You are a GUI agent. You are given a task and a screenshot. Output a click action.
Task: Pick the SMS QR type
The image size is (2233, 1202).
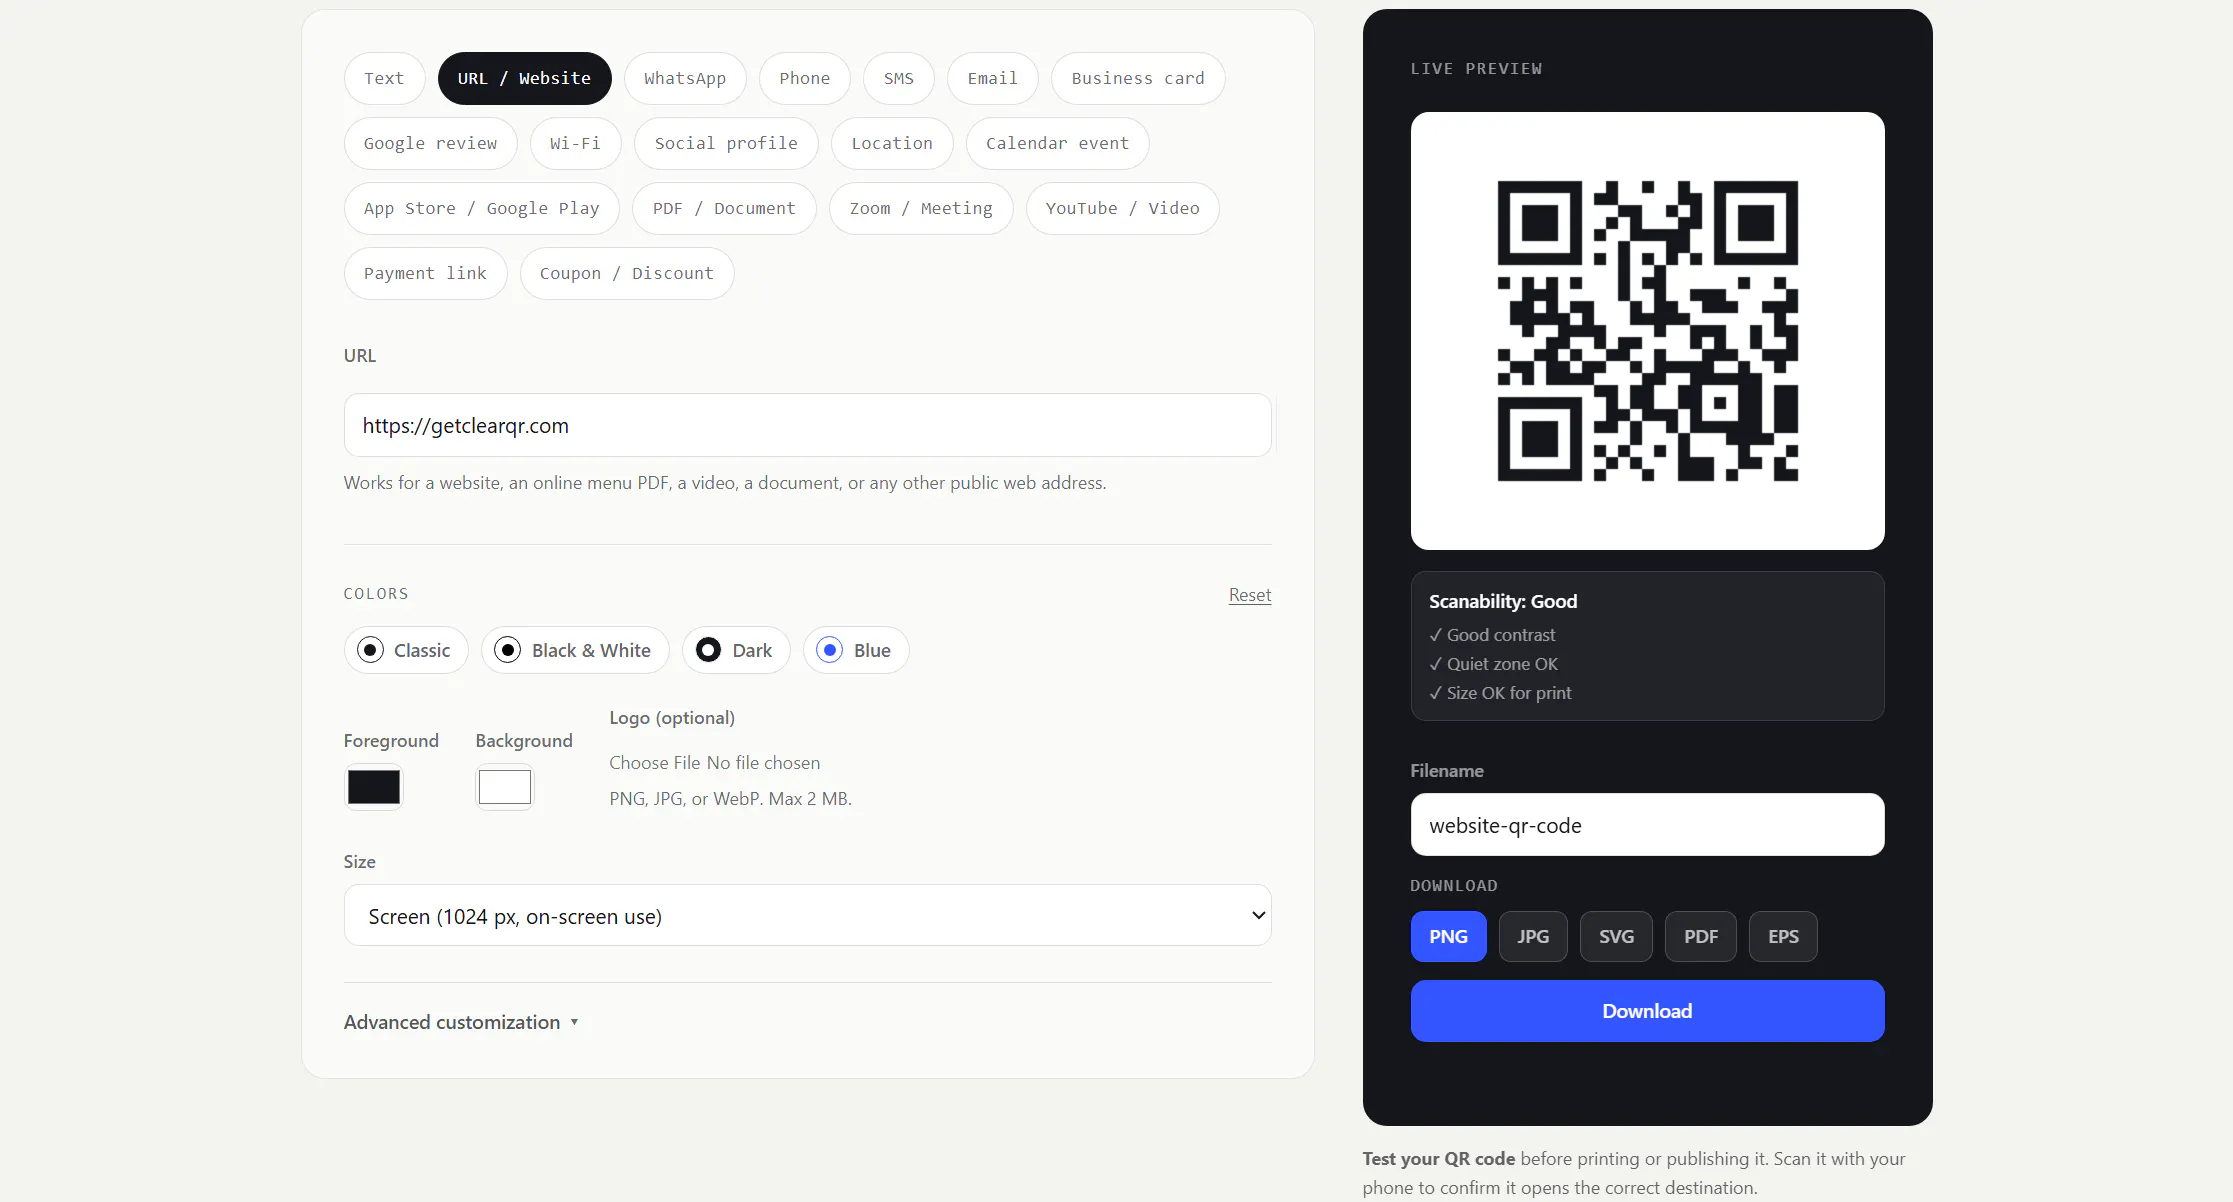(x=898, y=78)
